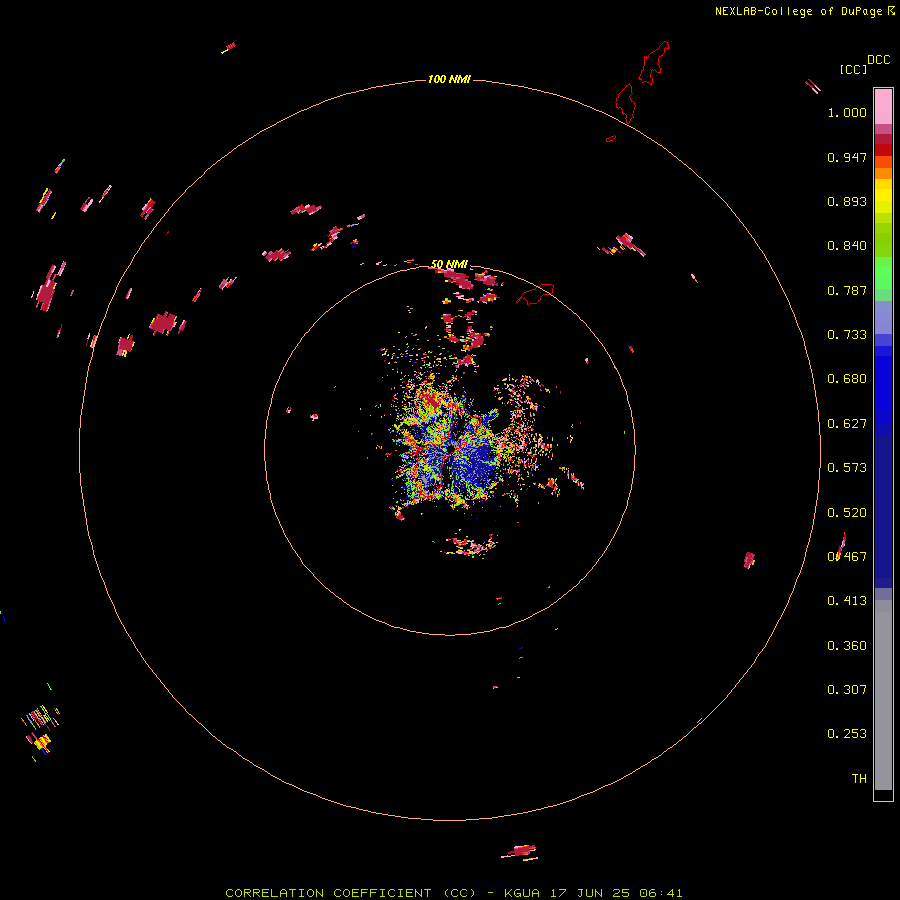
Task: Click the 0.413 scale value
Action: (x=847, y=601)
